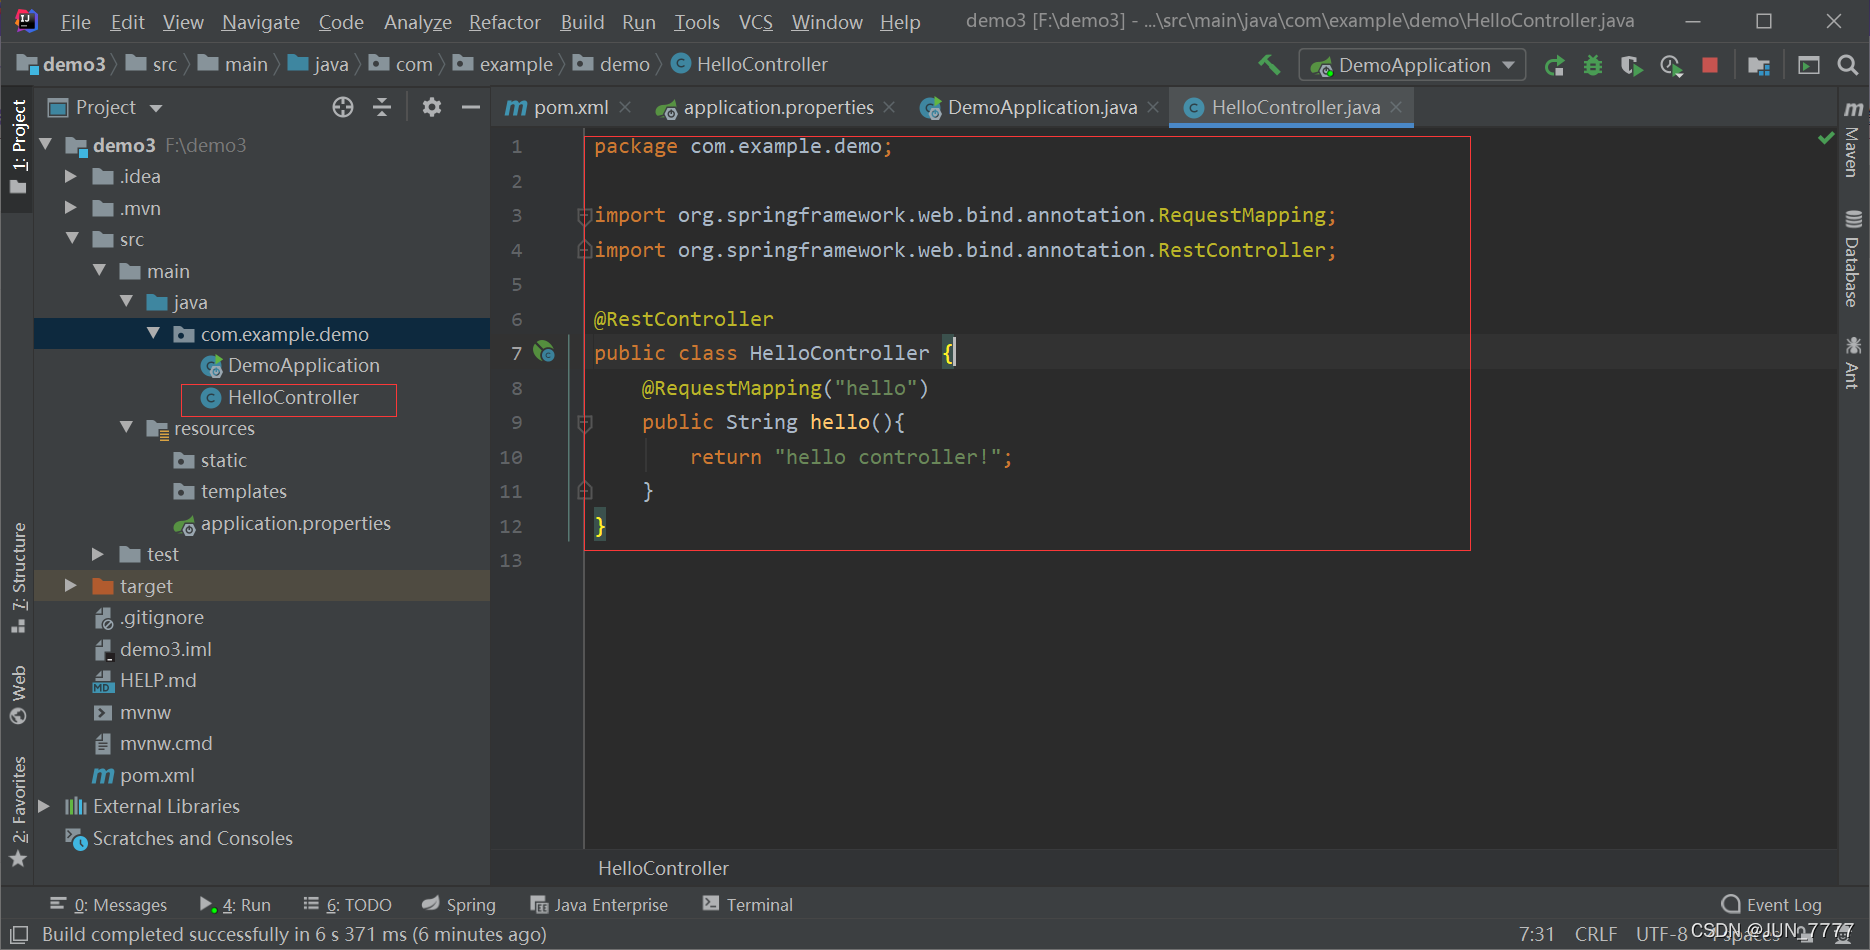
Task: Open the Event Log
Action: (x=1772, y=905)
